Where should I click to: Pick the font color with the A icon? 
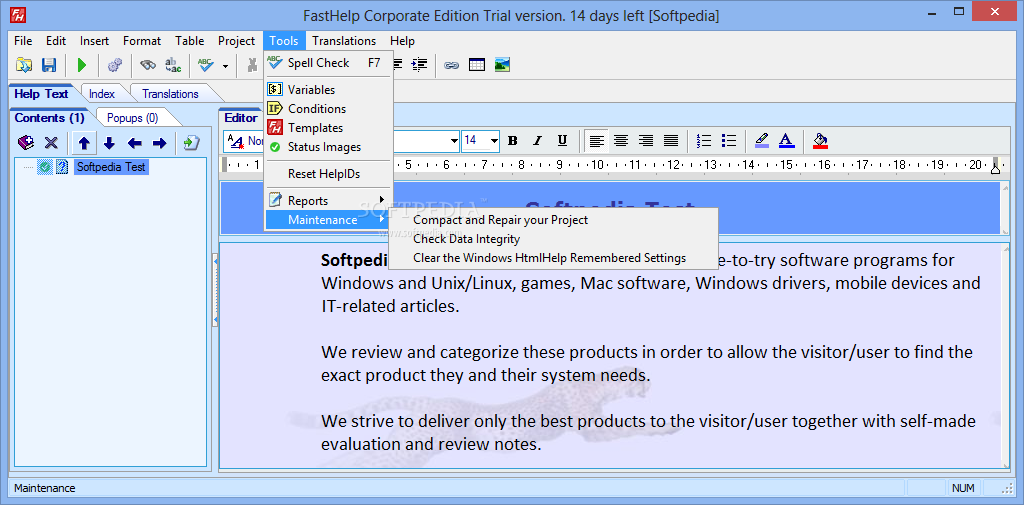tap(787, 140)
